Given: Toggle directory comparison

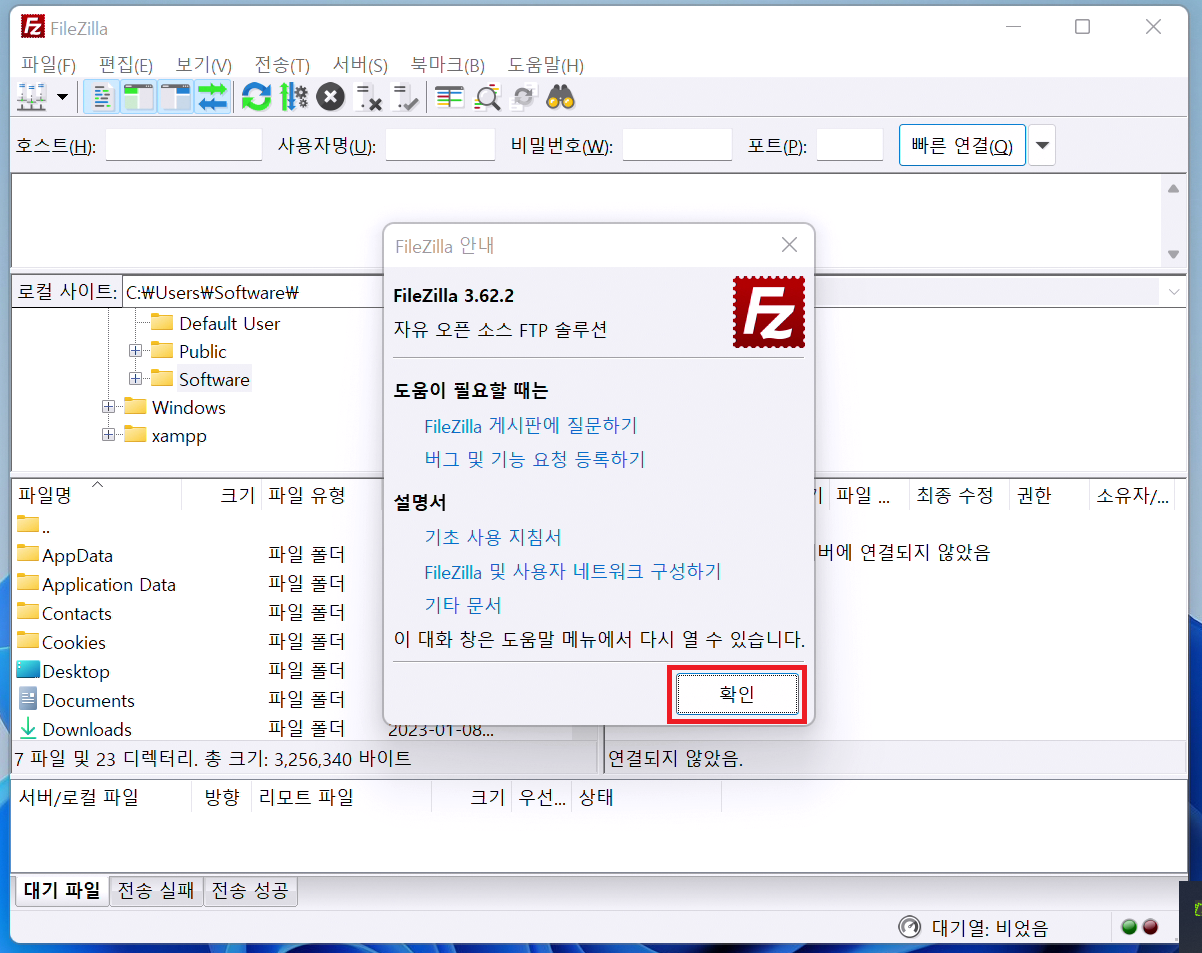Looking at the screenshot, I should coord(487,97).
